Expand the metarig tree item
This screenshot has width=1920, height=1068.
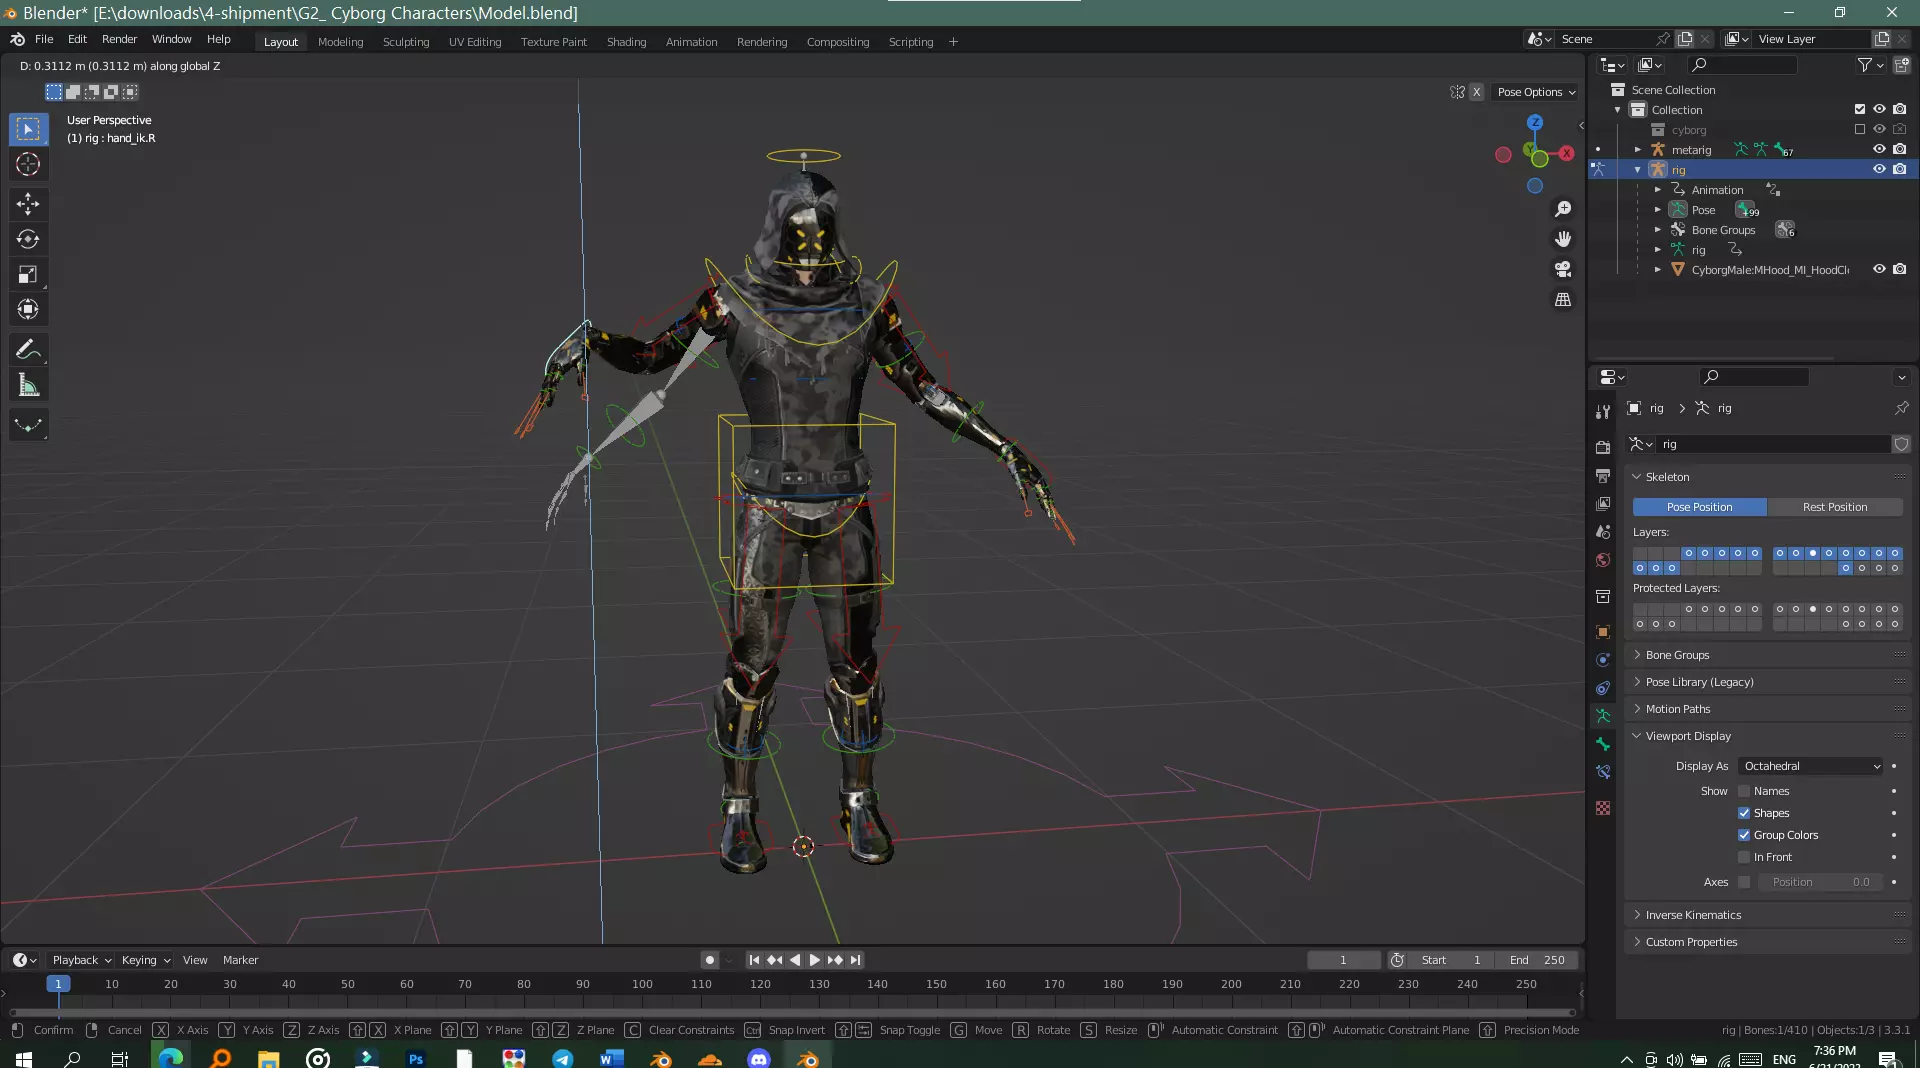coord(1638,150)
